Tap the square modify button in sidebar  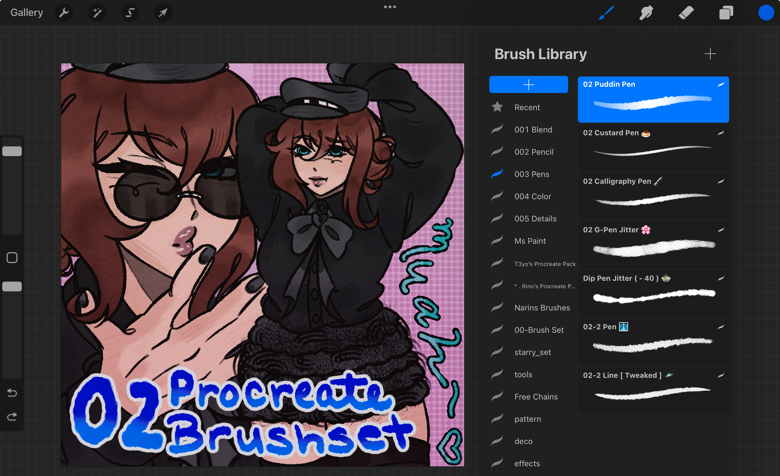(x=12, y=257)
